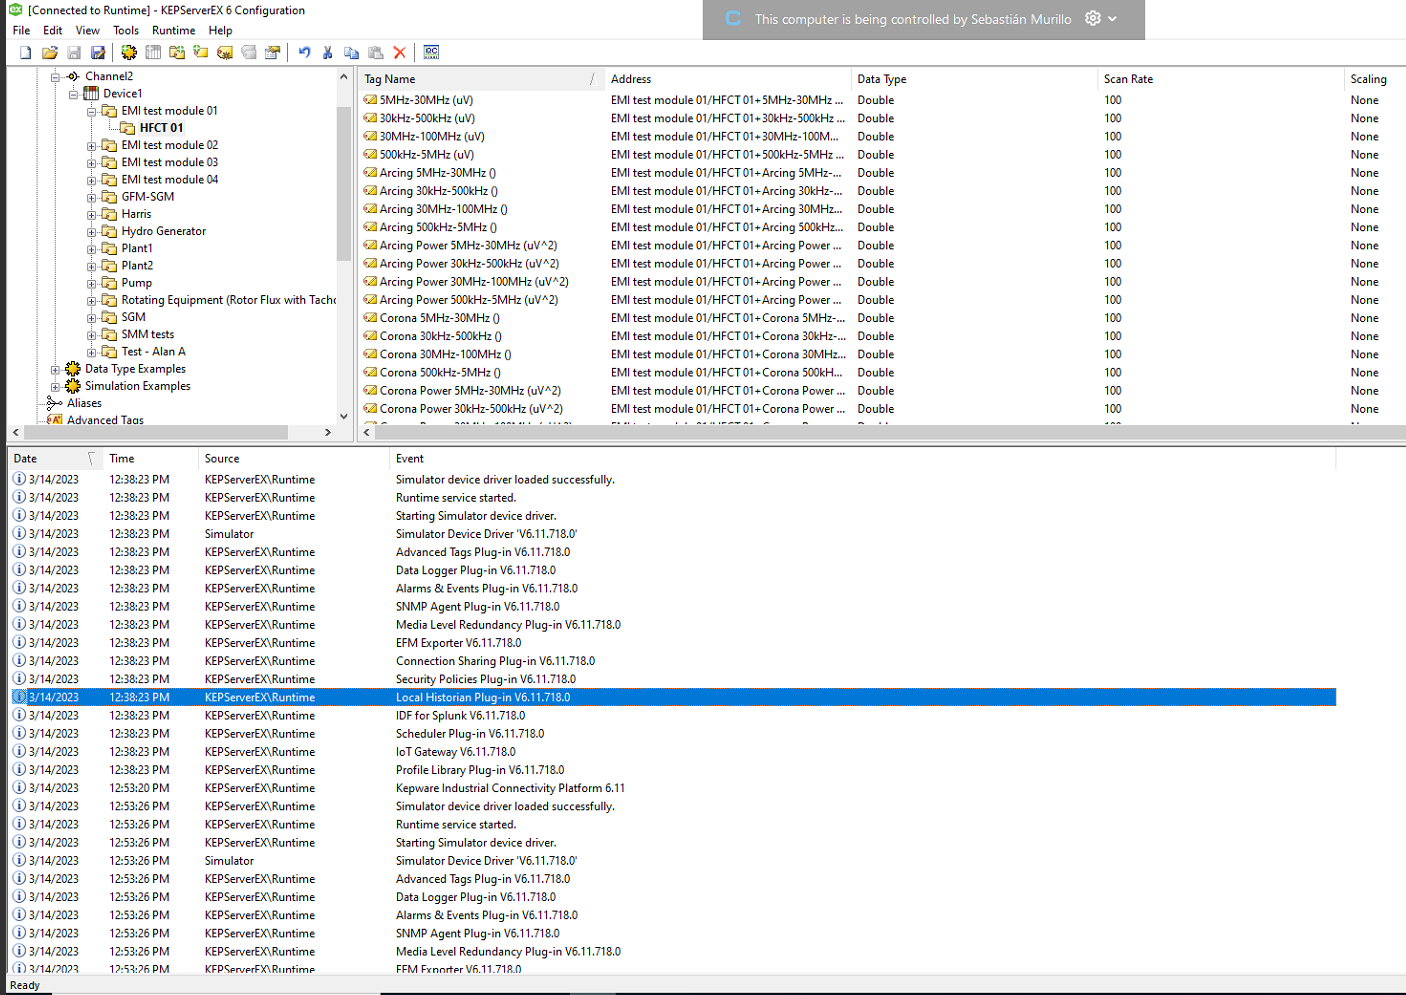Click the Aliases branch icon in the tree
This screenshot has height=995, width=1406.
click(55, 403)
